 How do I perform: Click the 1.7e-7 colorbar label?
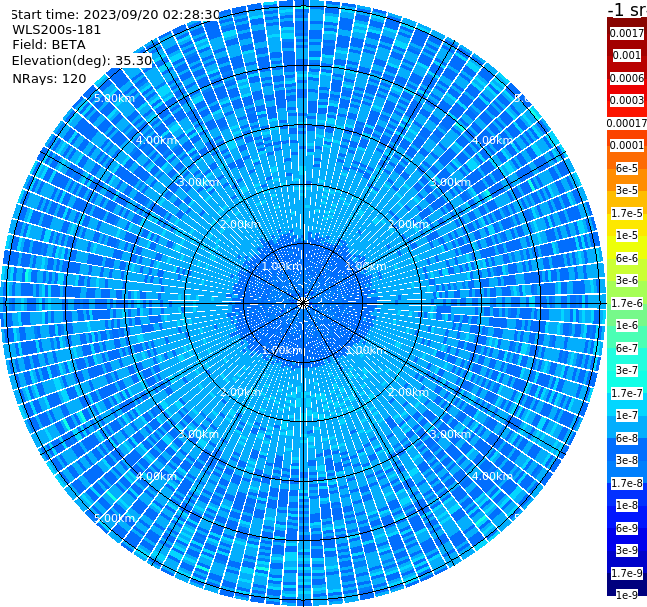point(627,393)
